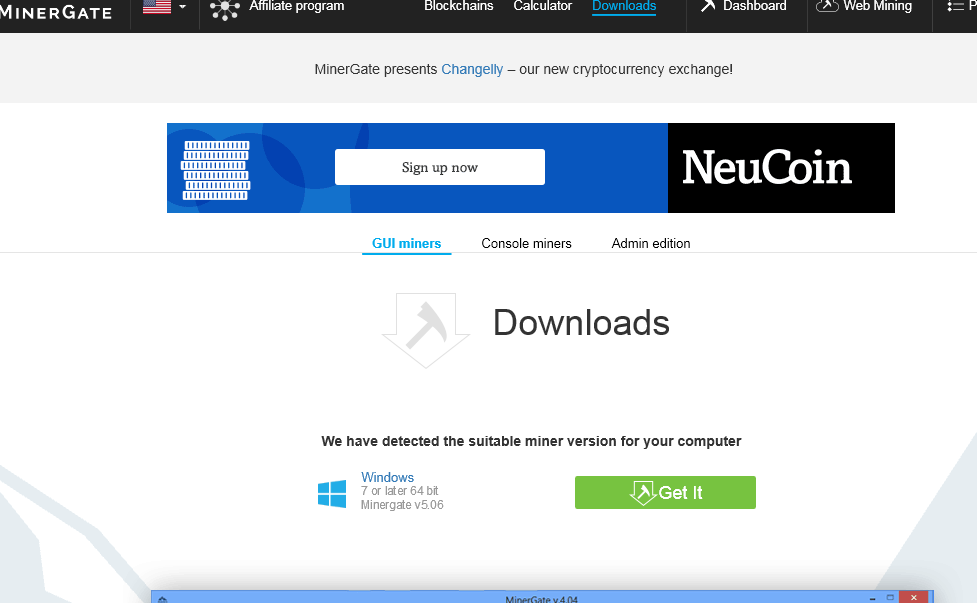977x603 pixels.
Task: Click the Downloads arrow pickaxe icon
Action: click(x=426, y=330)
